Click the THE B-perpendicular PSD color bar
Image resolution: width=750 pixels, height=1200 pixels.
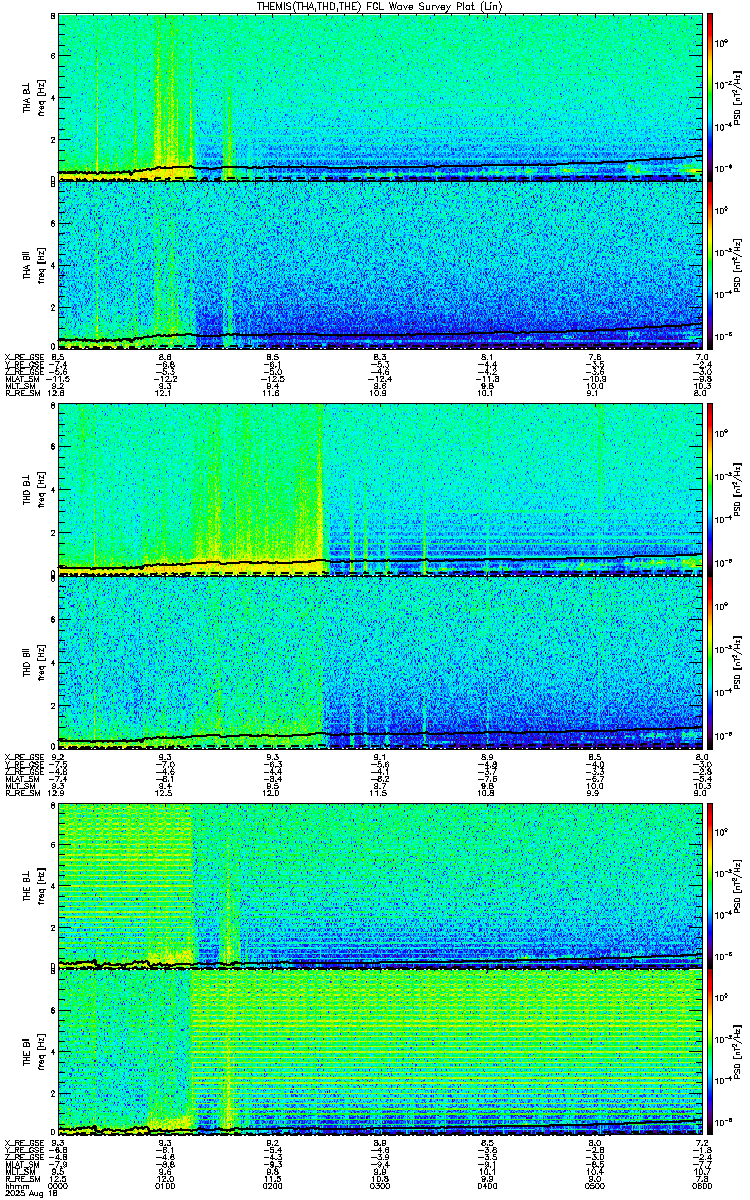(710, 885)
